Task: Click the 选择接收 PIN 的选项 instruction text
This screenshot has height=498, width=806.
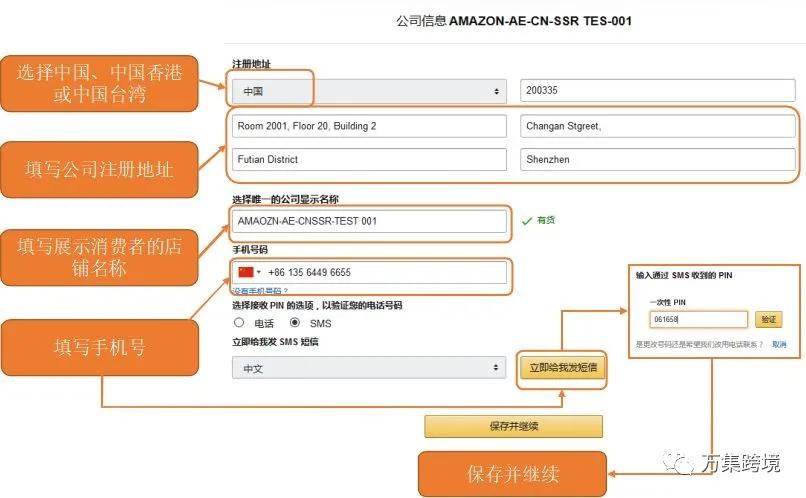Action: point(317,305)
